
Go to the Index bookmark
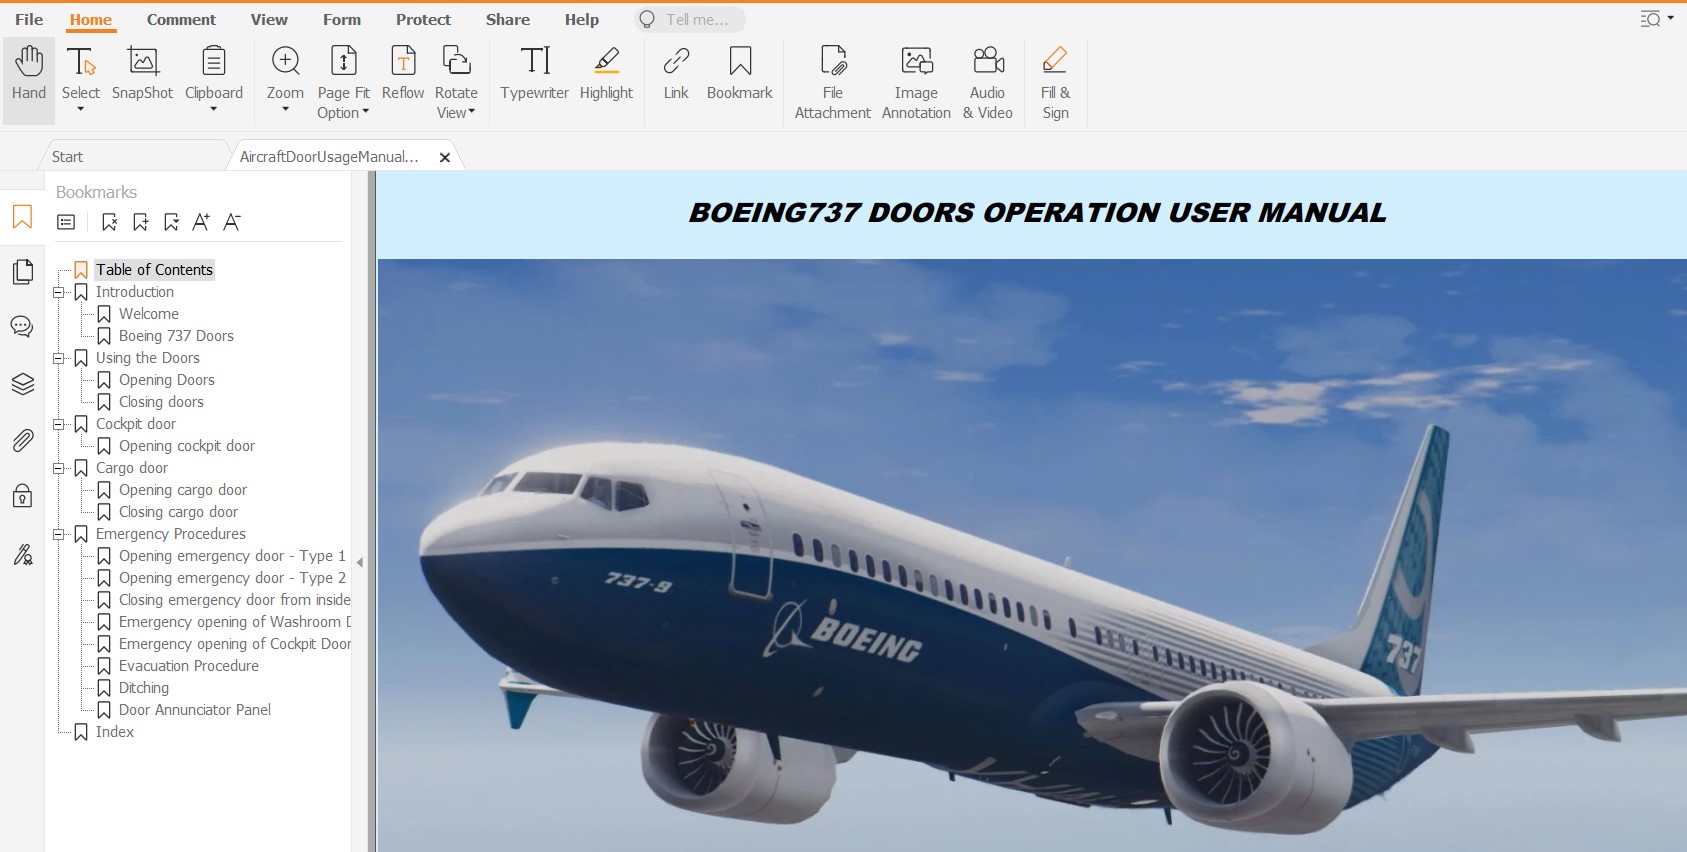point(115,732)
